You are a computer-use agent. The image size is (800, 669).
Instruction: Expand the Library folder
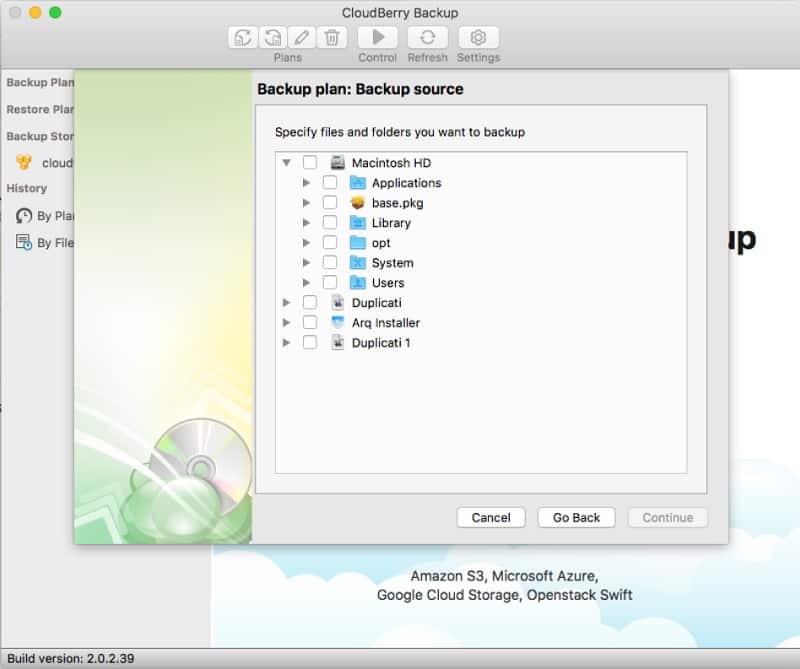[306, 222]
